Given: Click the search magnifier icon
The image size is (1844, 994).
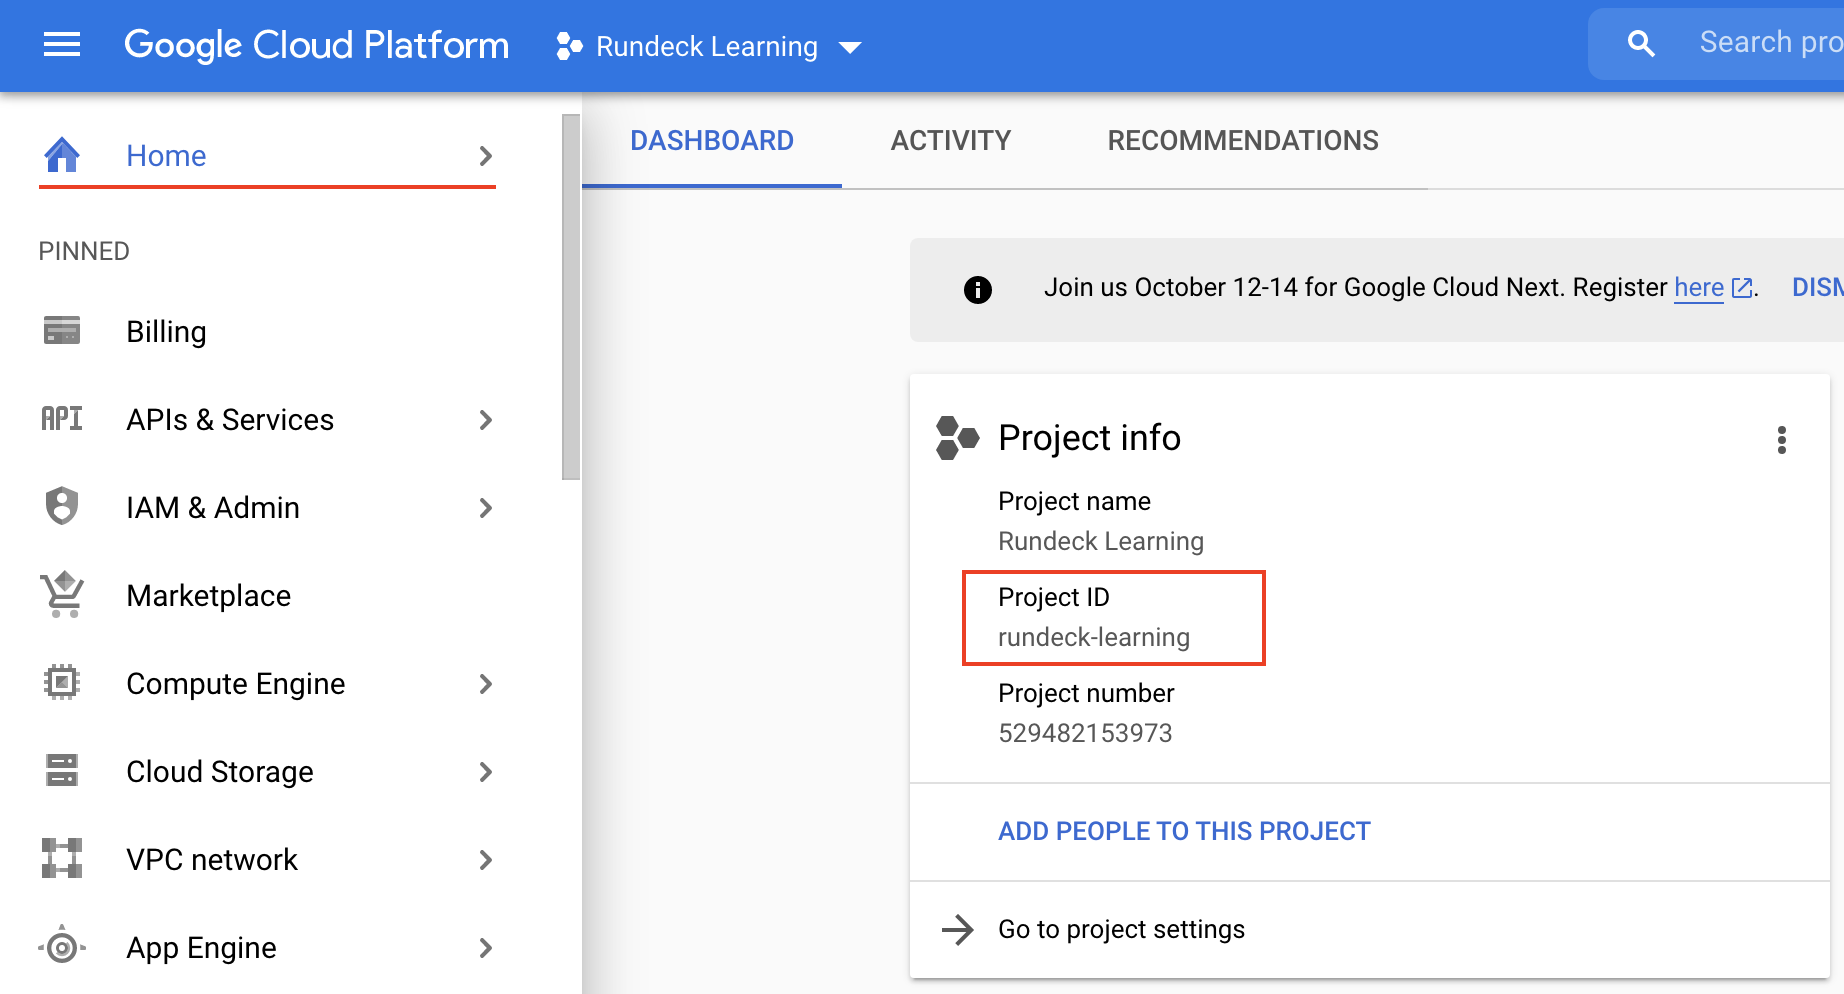Looking at the screenshot, I should click(x=1641, y=43).
